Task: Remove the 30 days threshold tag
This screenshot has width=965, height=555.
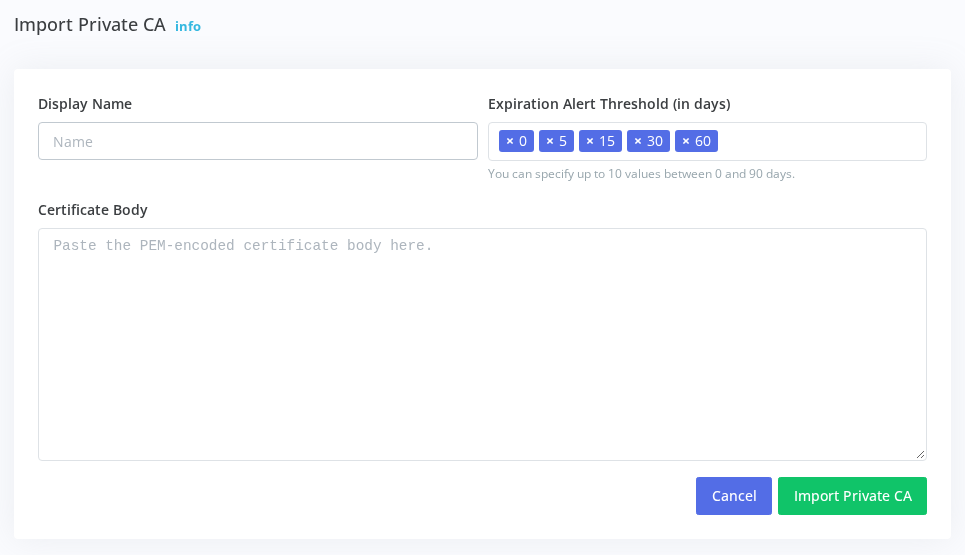Action: (x=638, y=142)
